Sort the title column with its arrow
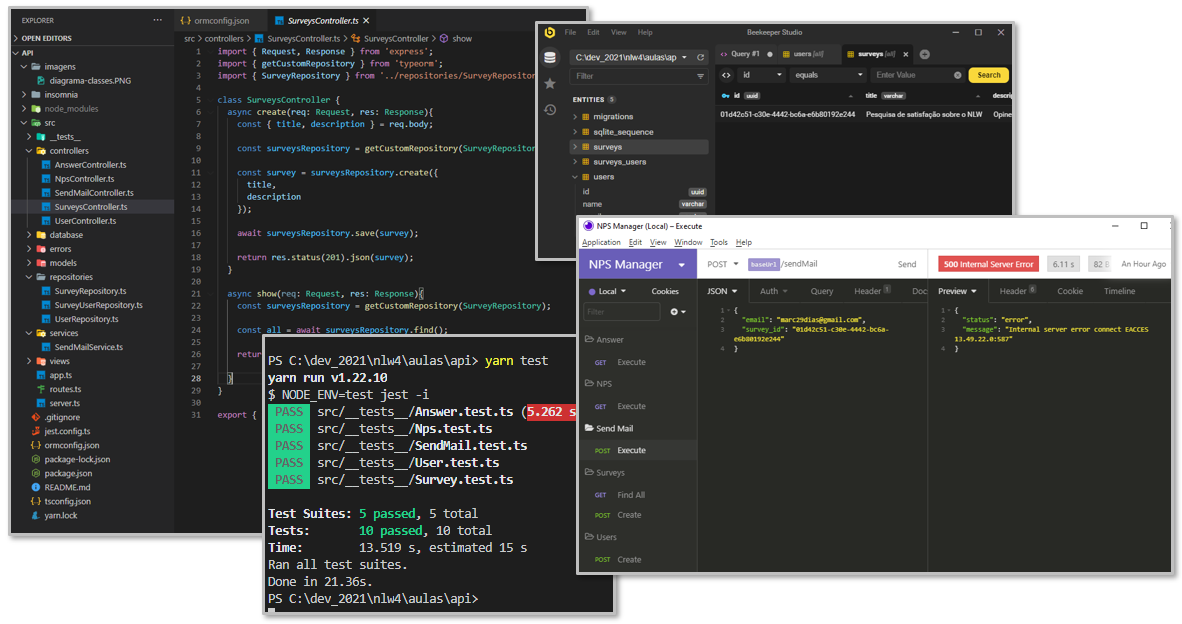The height and width of the screenshot is (624, 1182). tap(978, 96)
